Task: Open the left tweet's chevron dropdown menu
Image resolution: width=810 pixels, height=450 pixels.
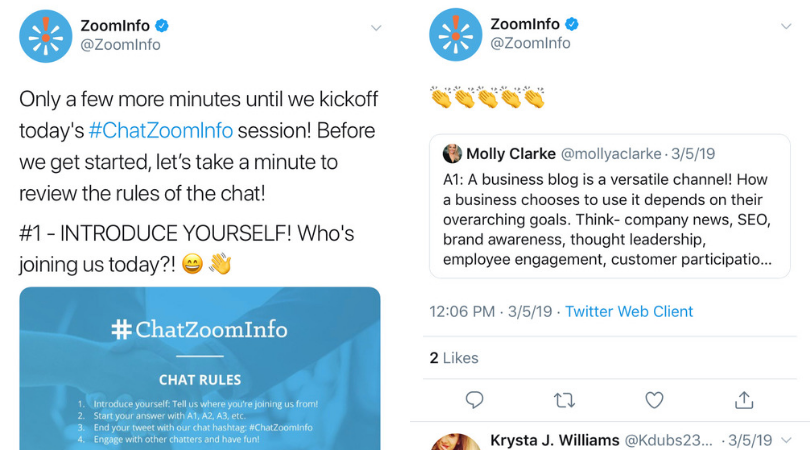Action: pyautogui.click(x=376, y=27)
